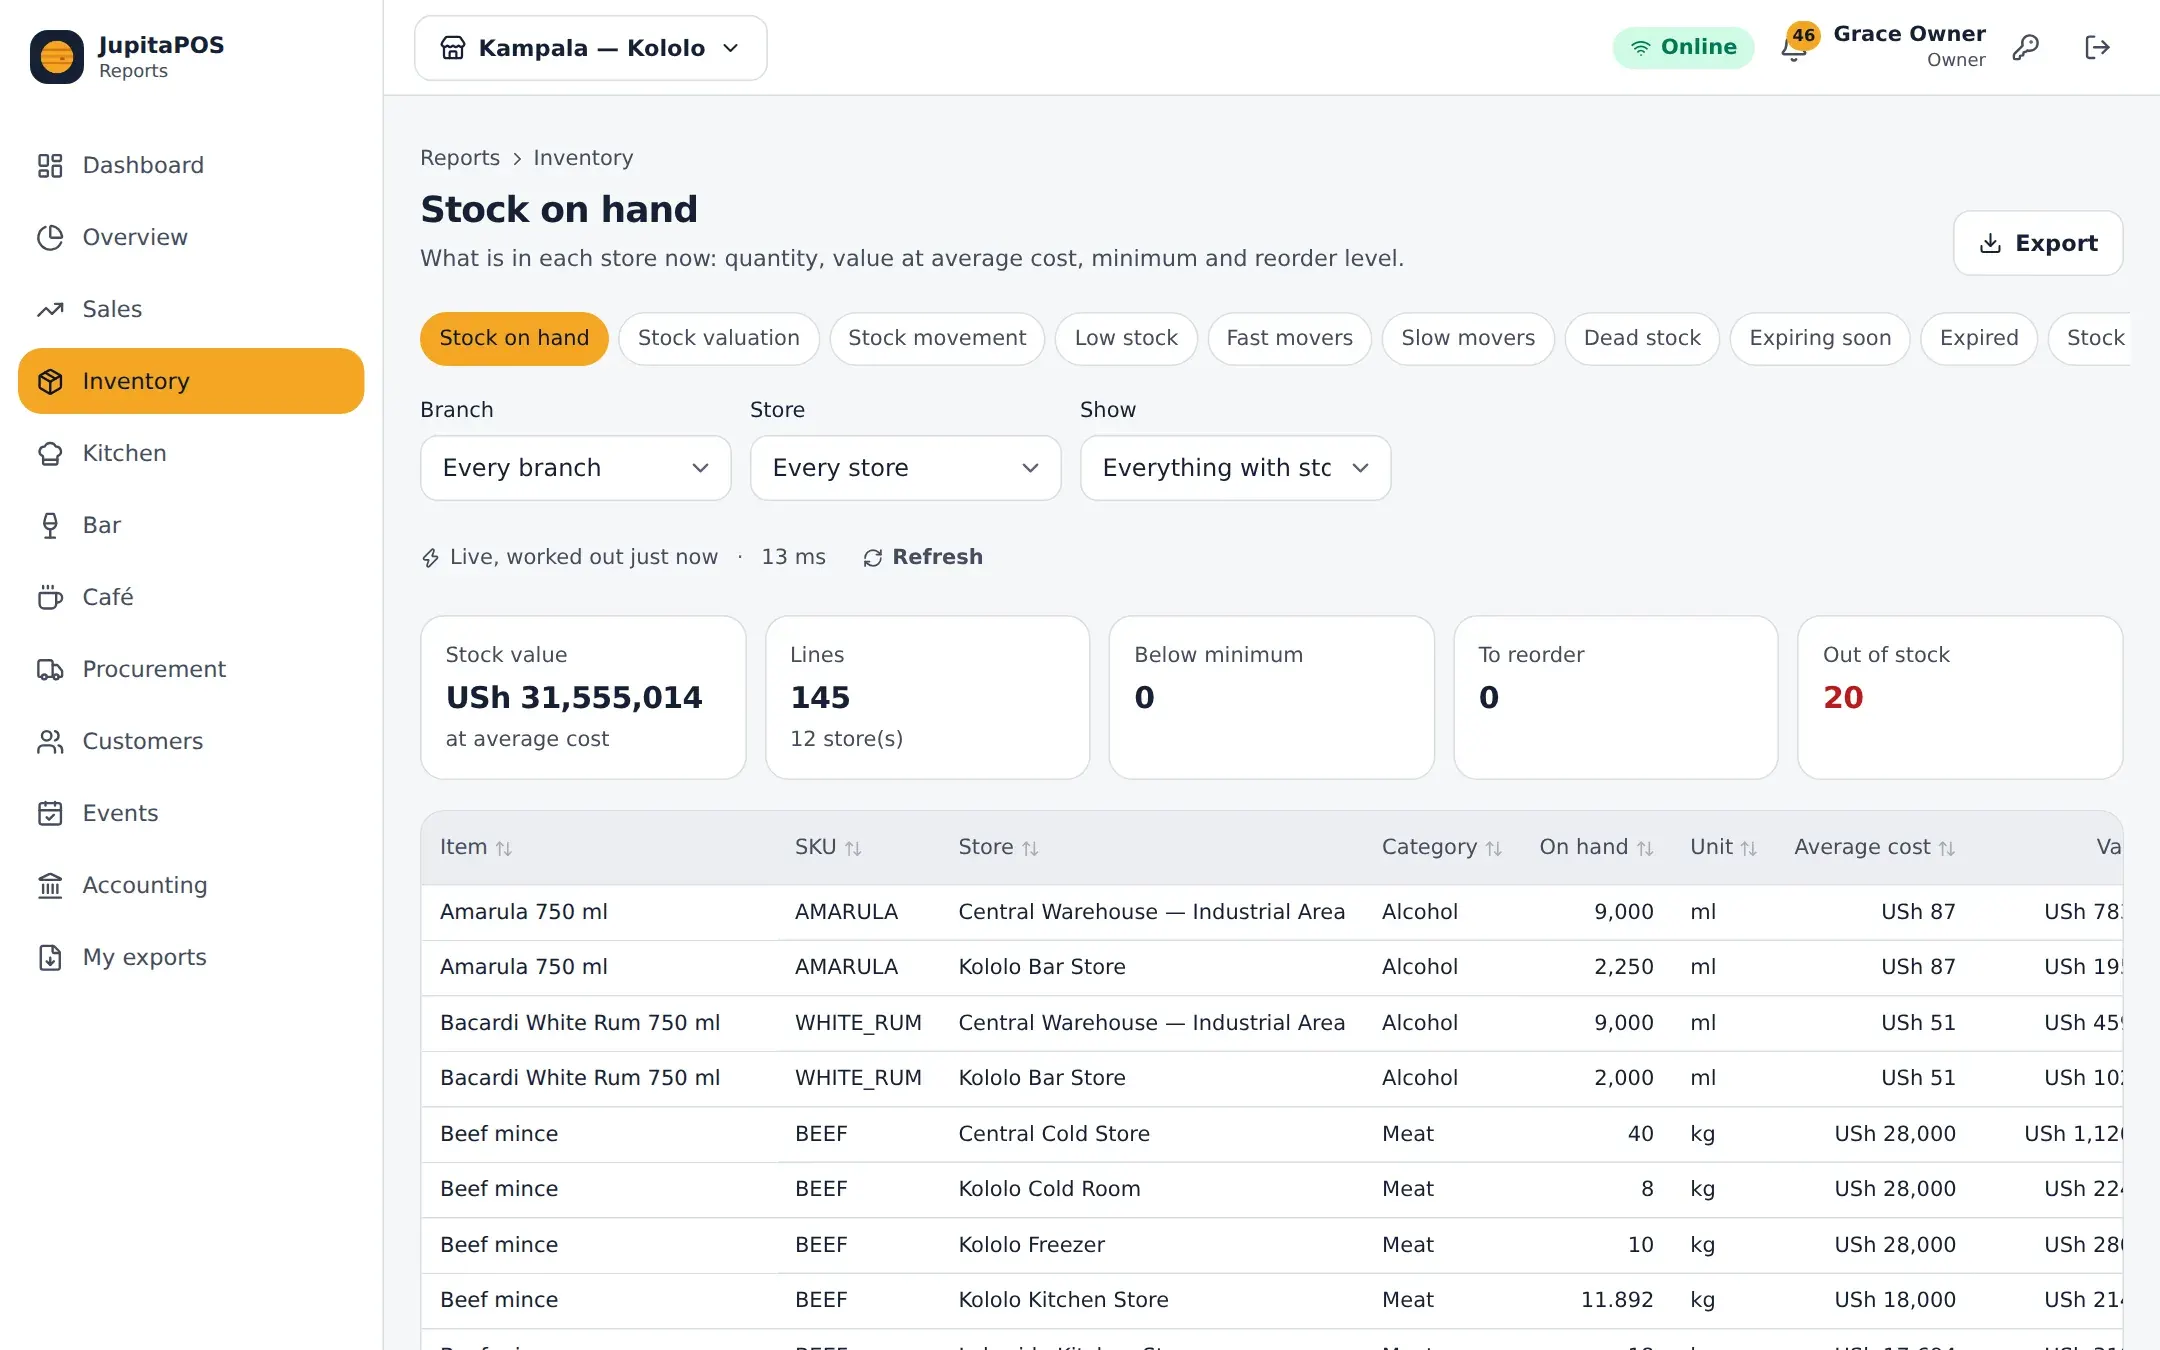Sort table by Category column
Viewport: 2160px width, 1350px height.
[1442, 847]
